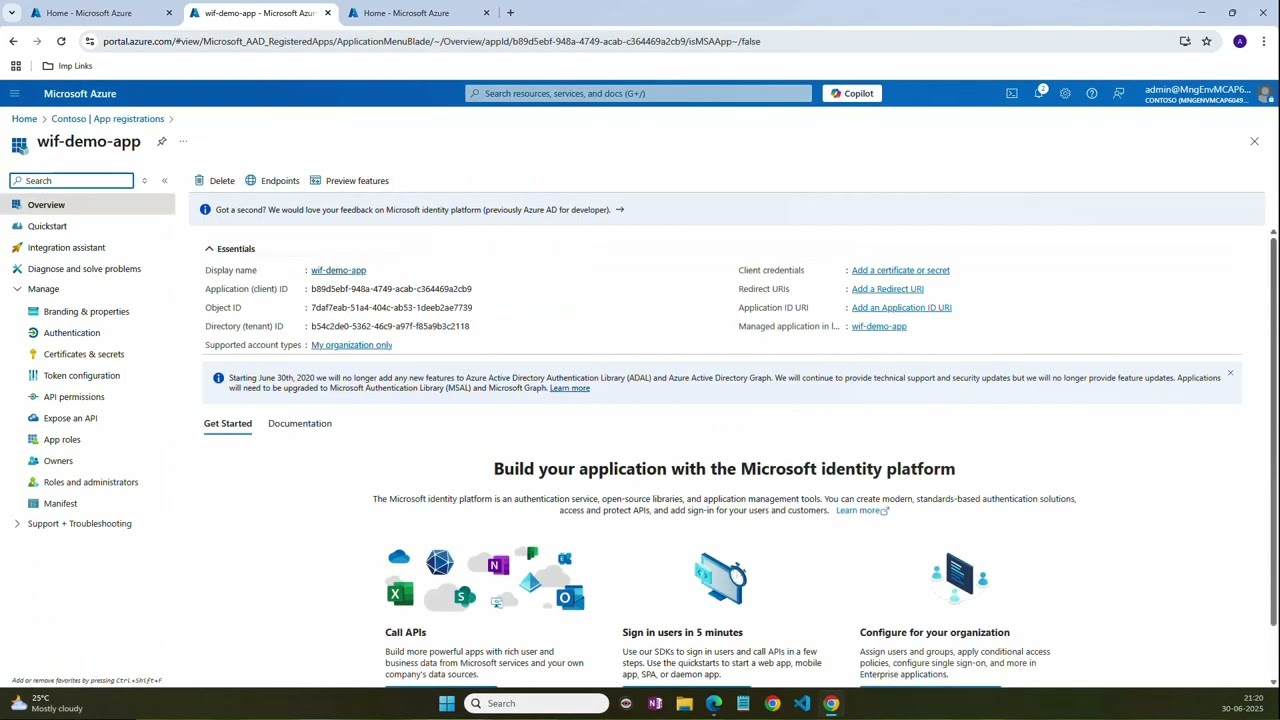Open App roles menu item
The image size is (1280, 720).
tap(62, 439)
